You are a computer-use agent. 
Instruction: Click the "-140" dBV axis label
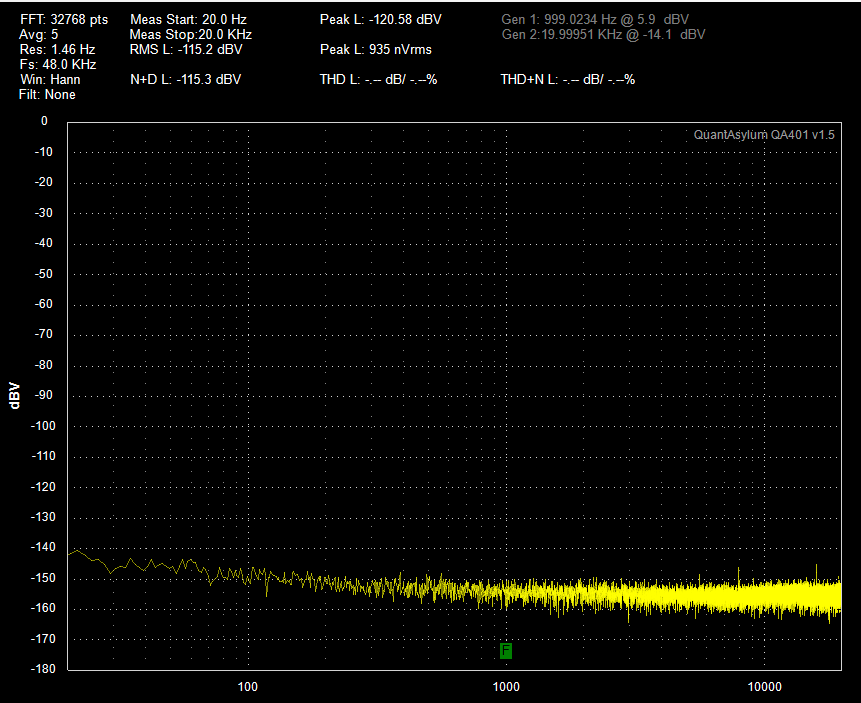pyautogui.click(x=43, y=548)
